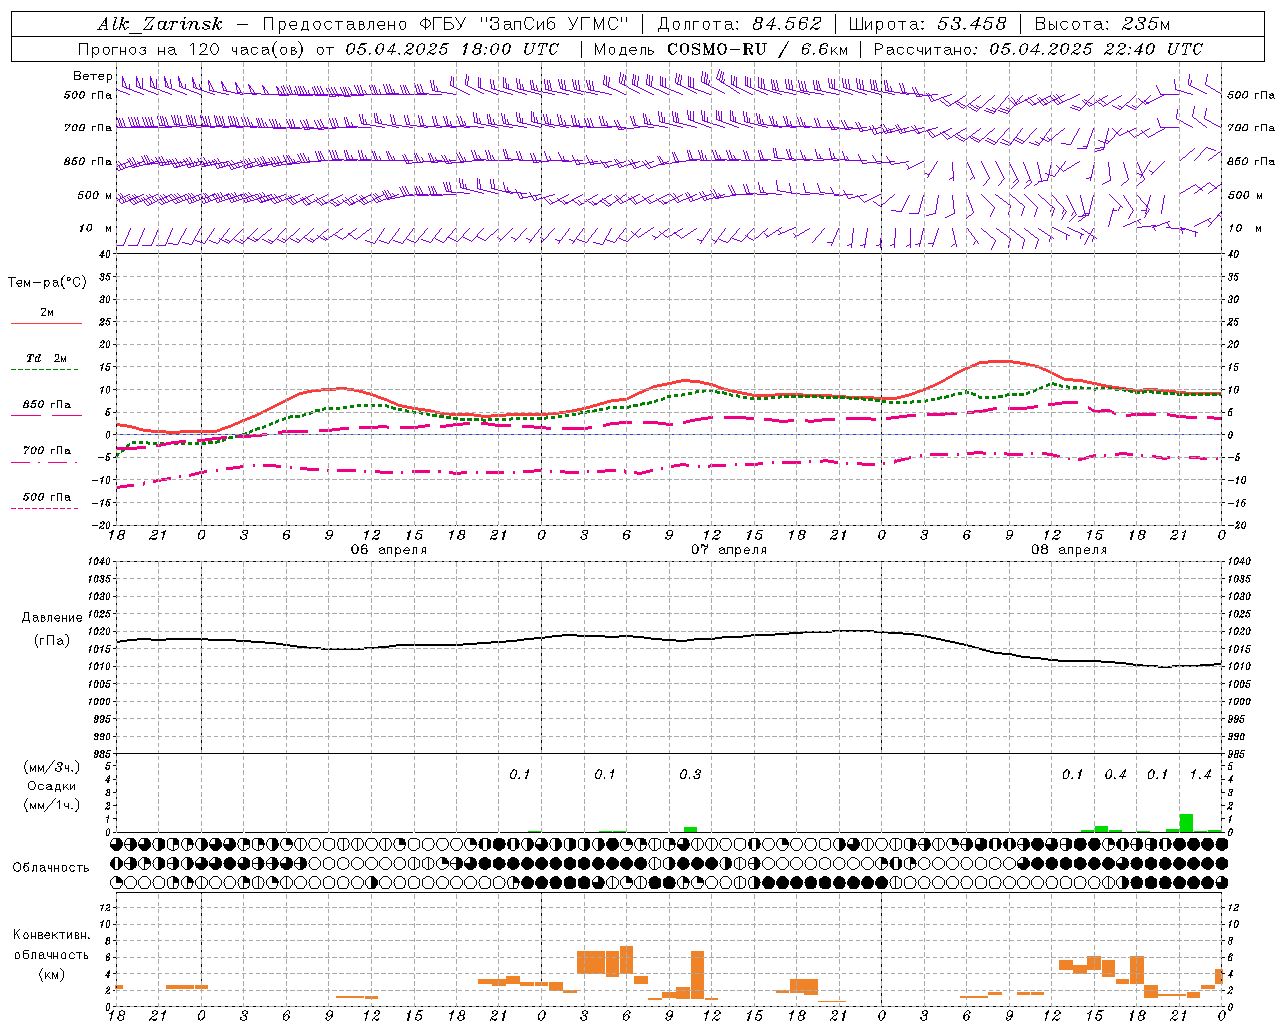
Task: Click the precipitation value 0.3
Action: (x=690, y=775)
